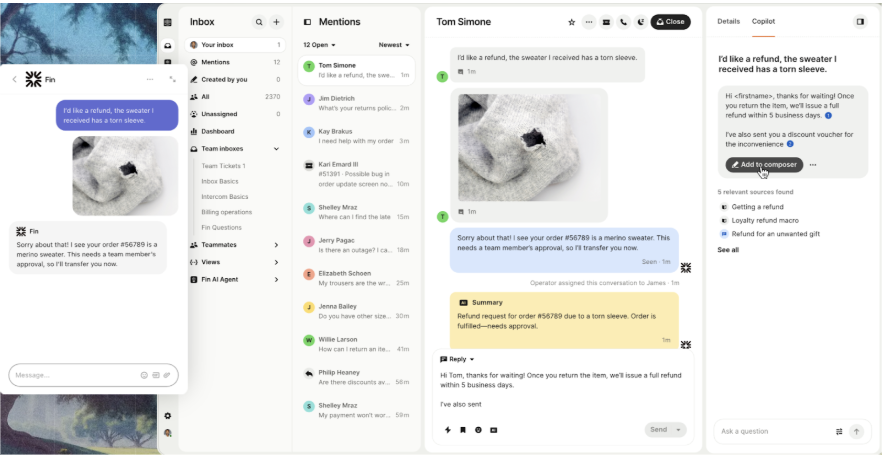Select the All conversations view
The height and width of the screenshot is (456, 886).
pos(235,97)
